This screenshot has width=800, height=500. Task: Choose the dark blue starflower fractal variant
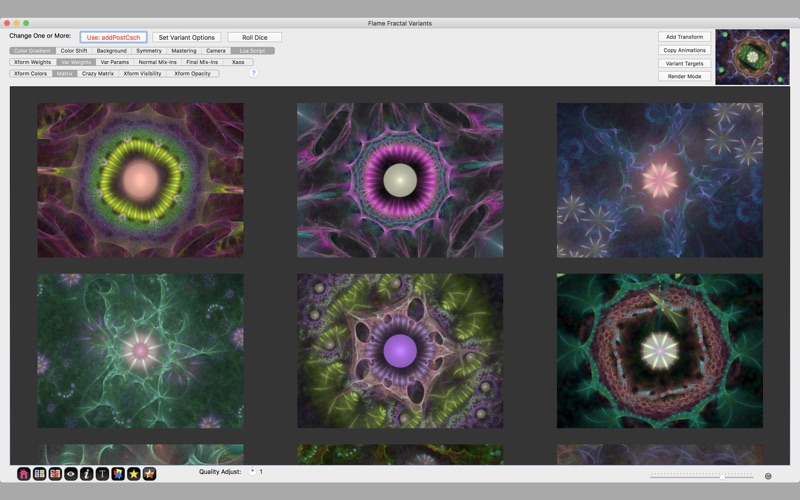pos(660,180)
